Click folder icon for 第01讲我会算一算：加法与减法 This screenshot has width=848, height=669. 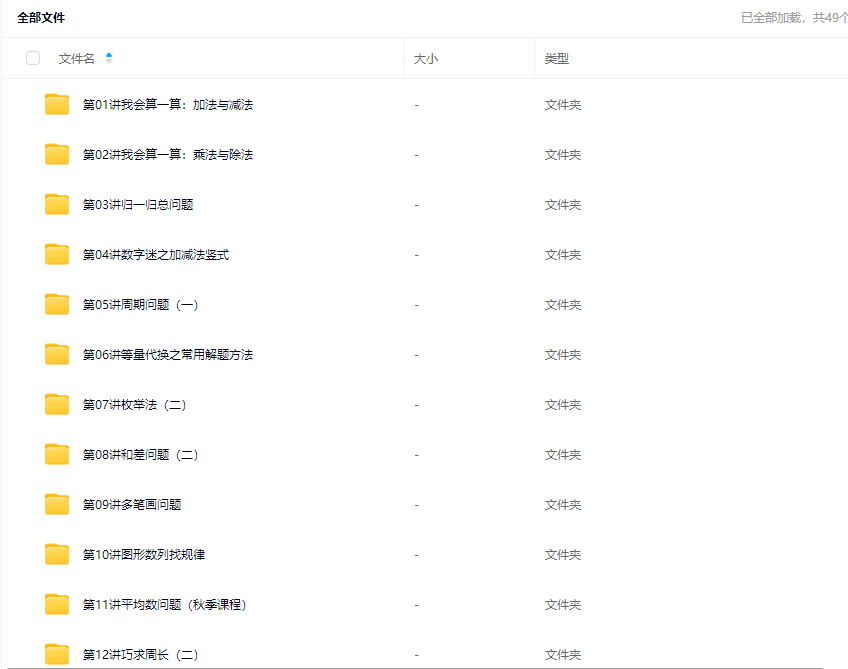coord(57,104)
